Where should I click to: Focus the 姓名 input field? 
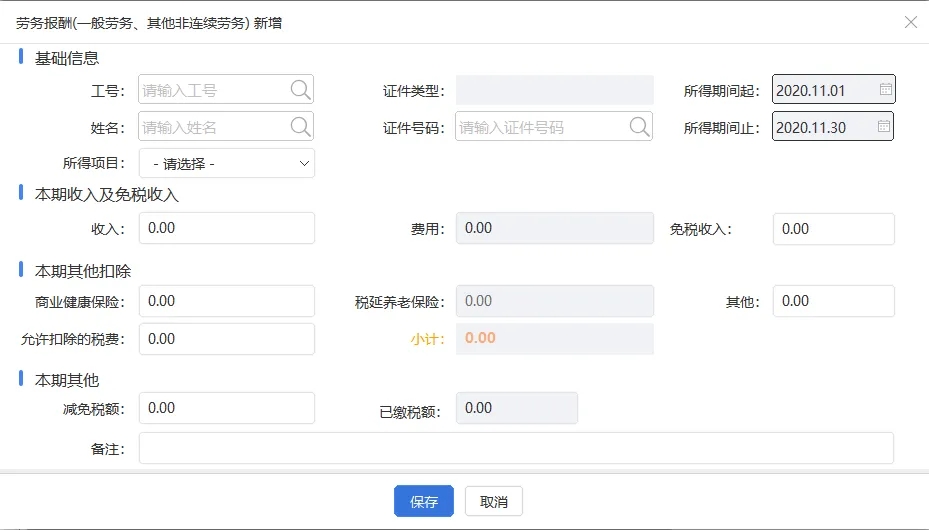214,127
